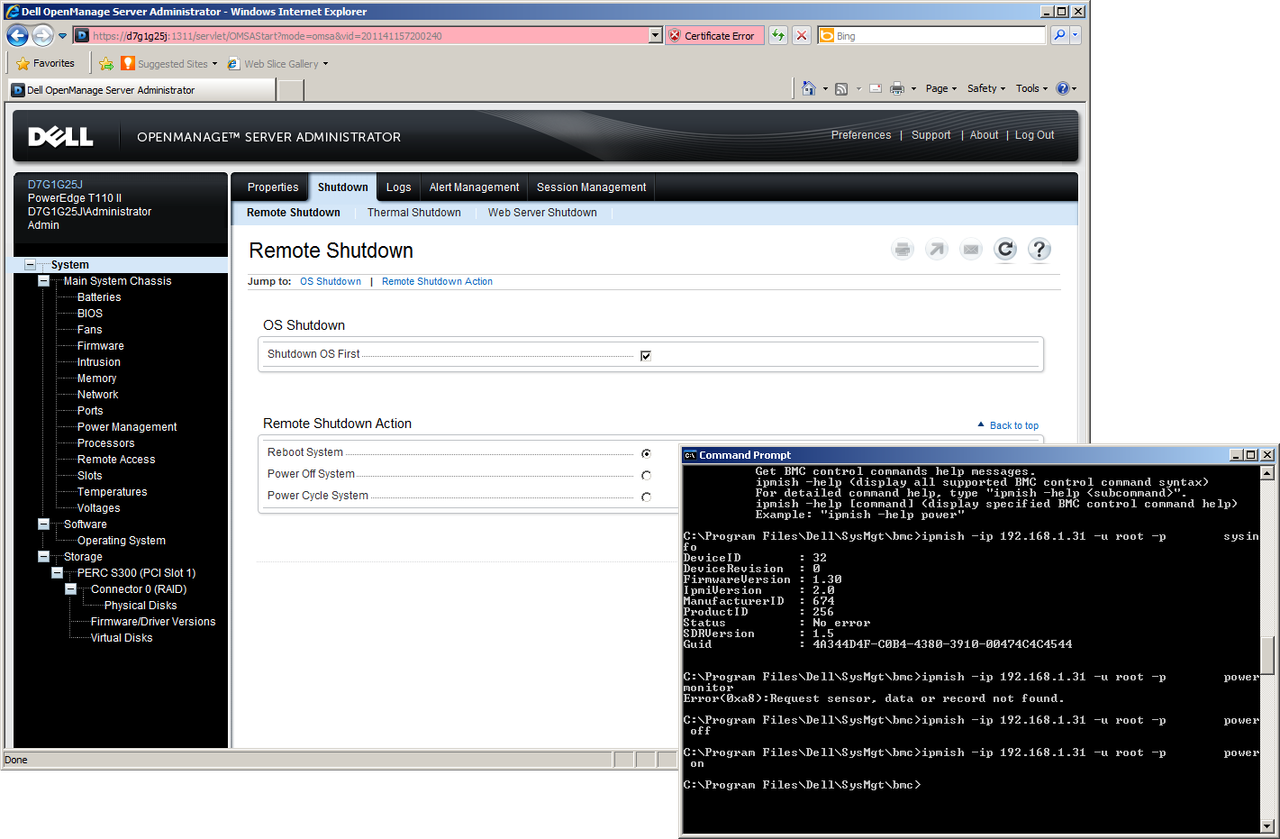Click the Command Prompt title bar icon

coord(690,455)
